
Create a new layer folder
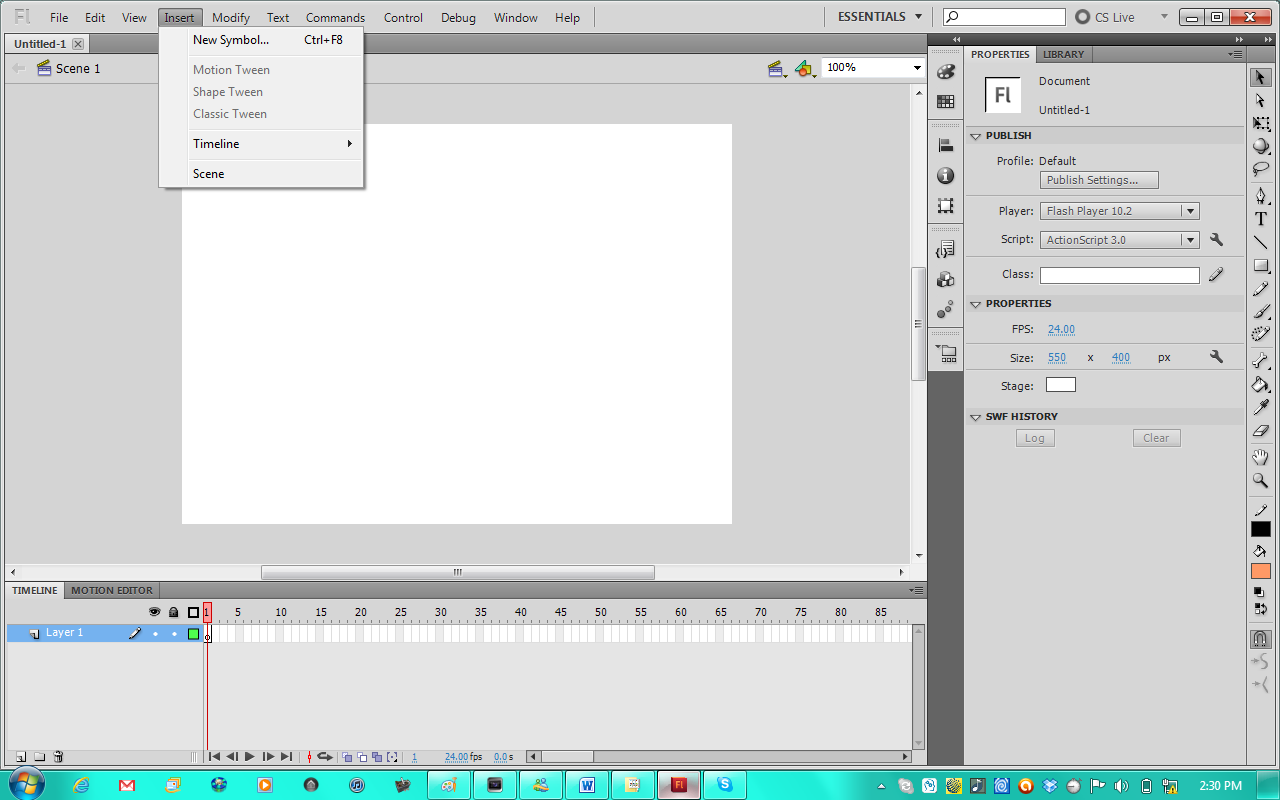(40, 757)
